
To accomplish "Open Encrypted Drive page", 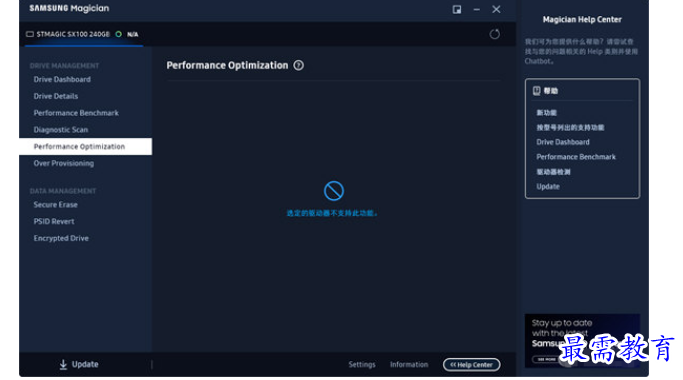I will click(x=61, y=238).
